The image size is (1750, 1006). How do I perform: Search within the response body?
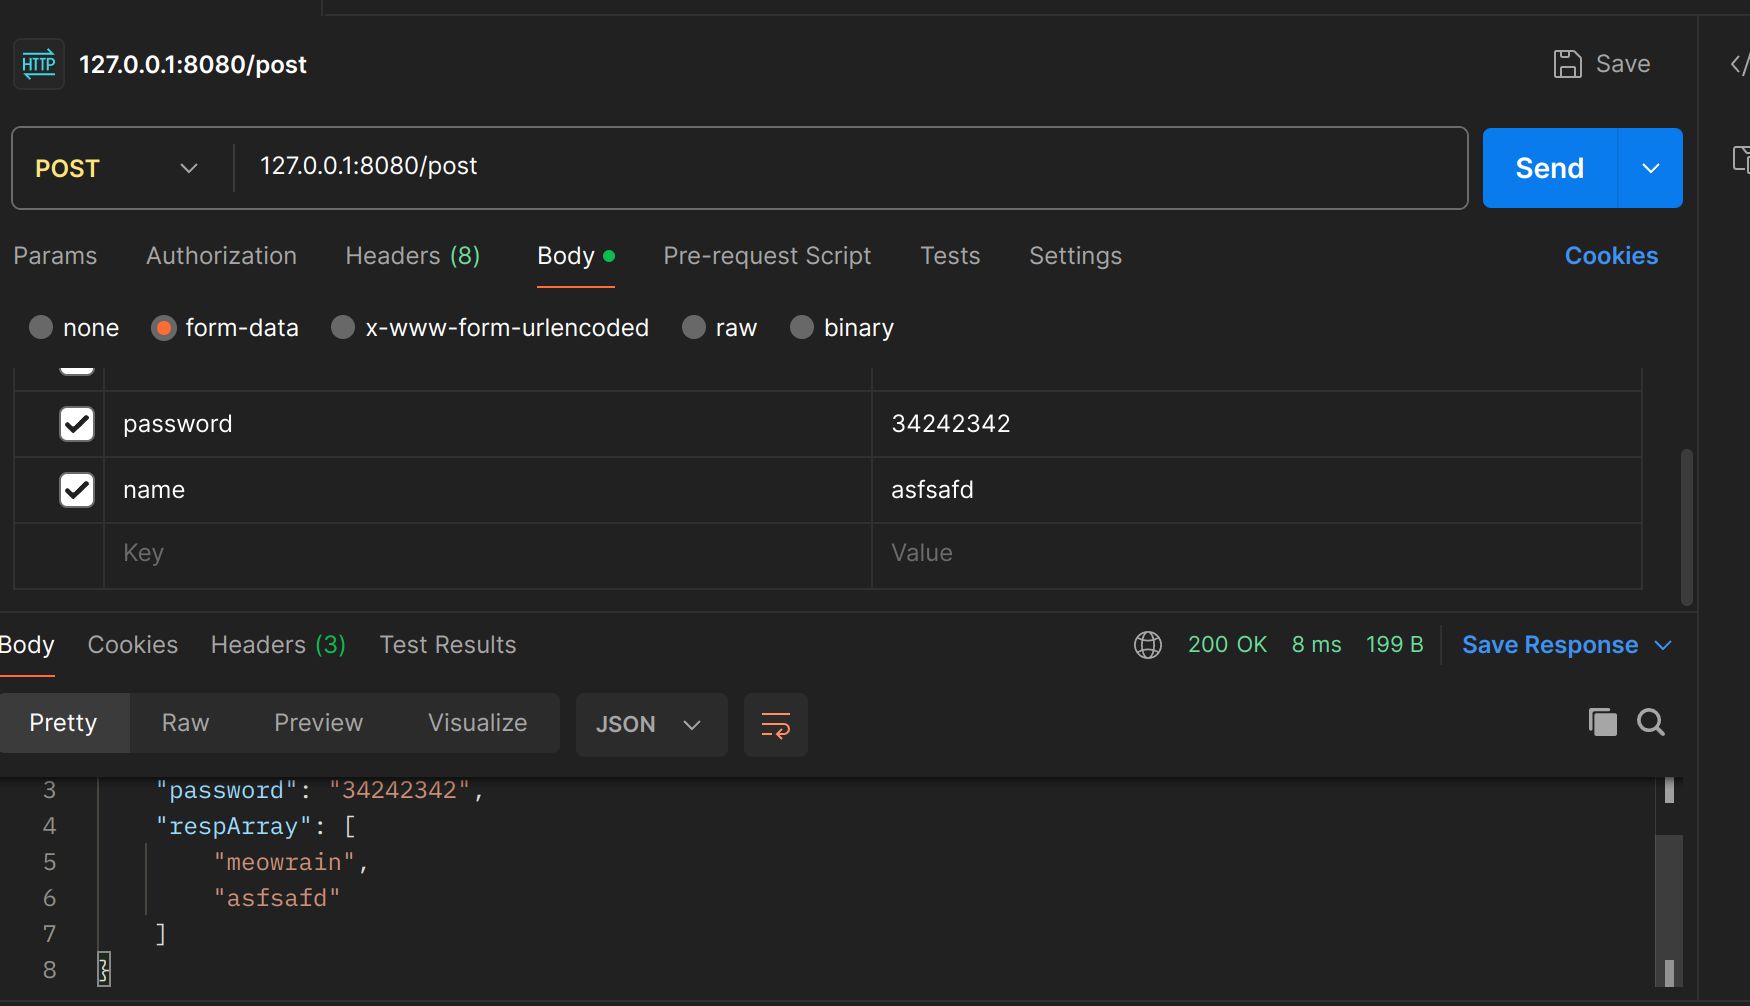[1650, 722]
